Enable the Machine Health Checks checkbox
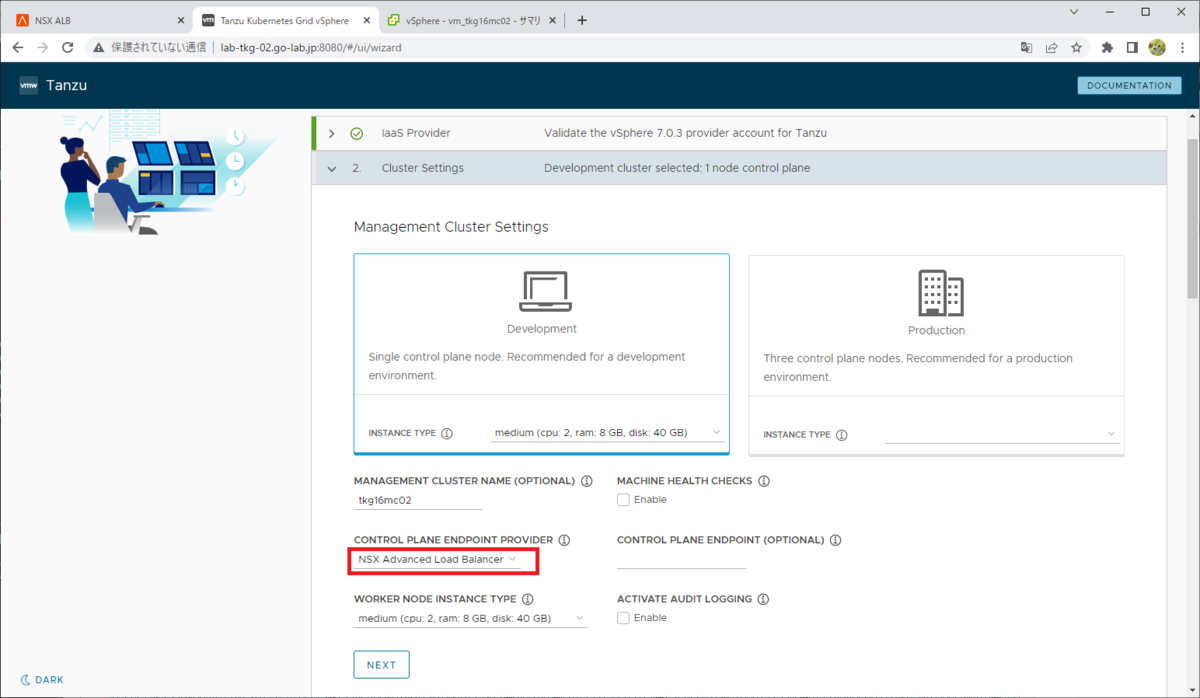This screenshot has height=698, width=1200. click(623, 500)
